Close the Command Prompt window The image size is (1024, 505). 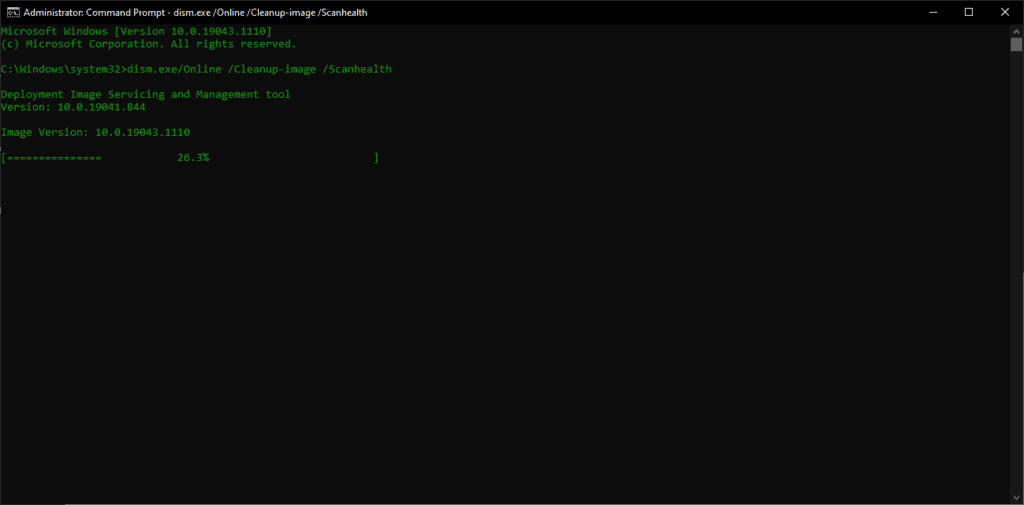[x=1005, y=12]
